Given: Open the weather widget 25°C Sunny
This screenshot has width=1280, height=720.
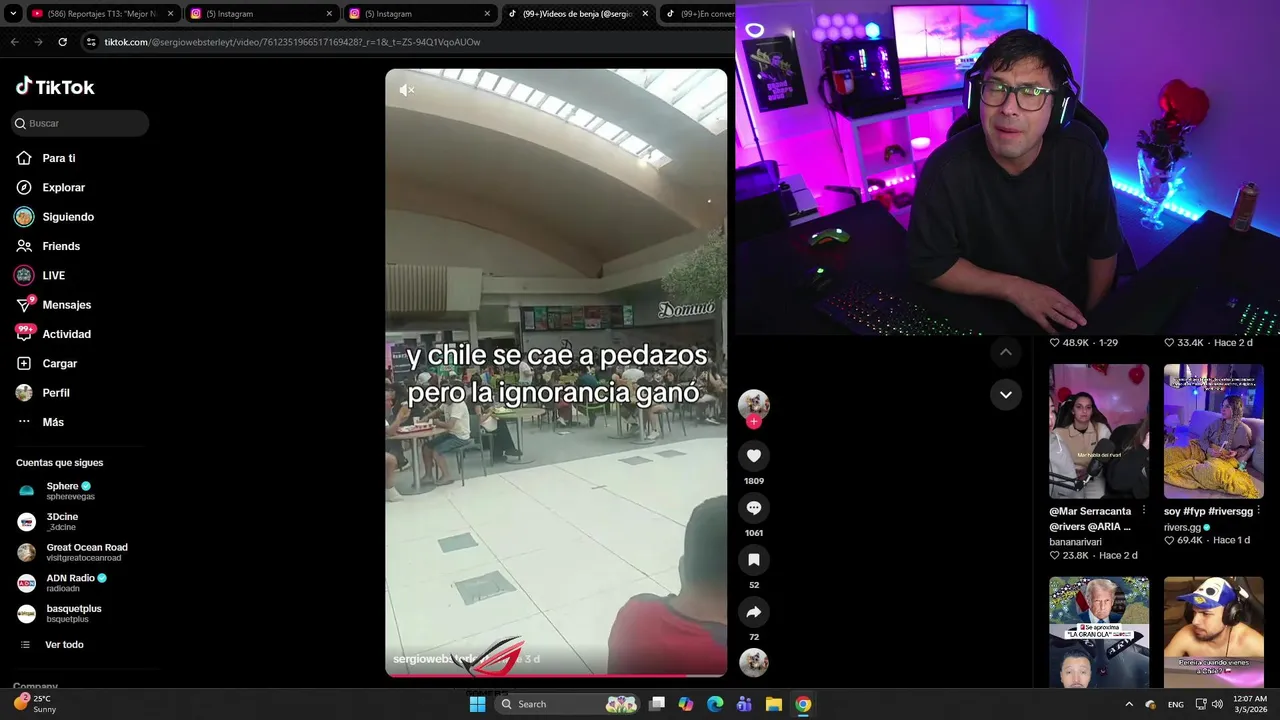Looking at the screenshot, I should 36,704.
